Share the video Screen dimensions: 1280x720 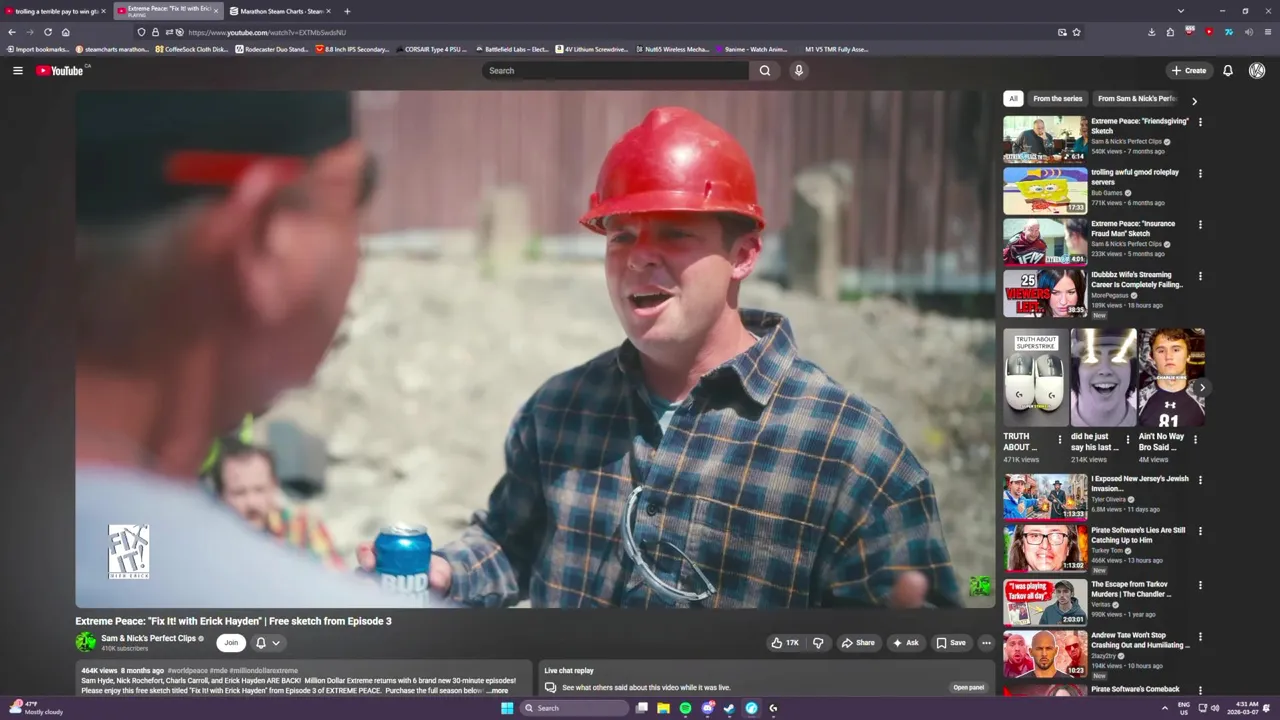tap(858, 643)
